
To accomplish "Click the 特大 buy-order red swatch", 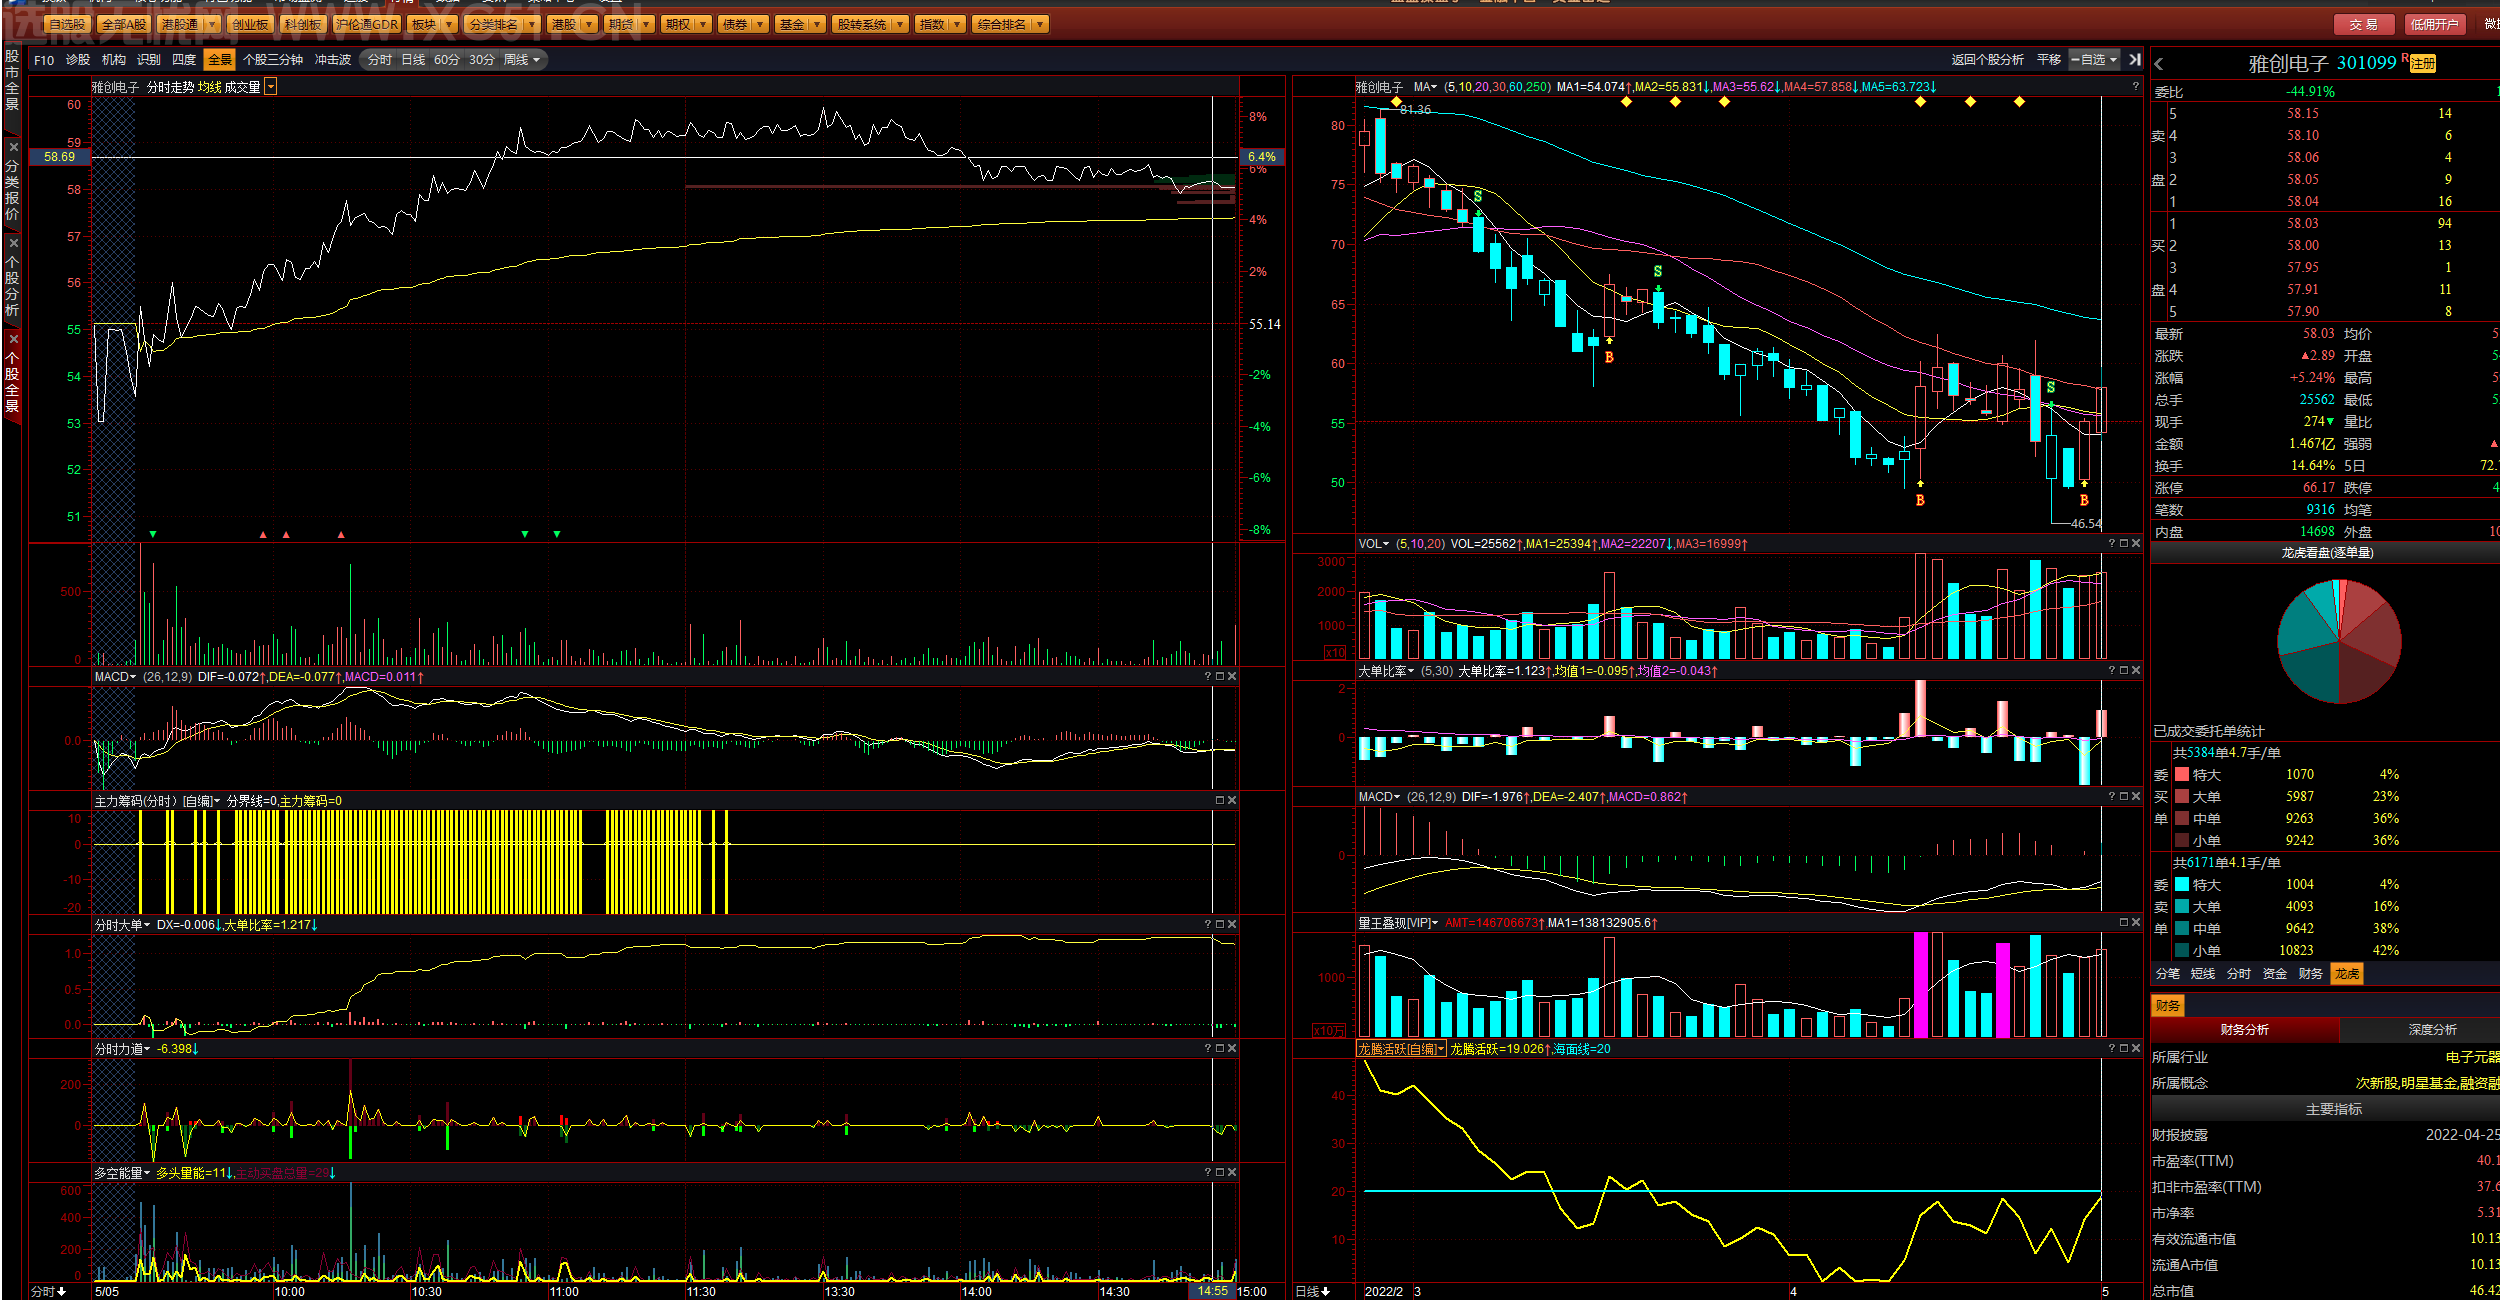I will coord(2182,775).
